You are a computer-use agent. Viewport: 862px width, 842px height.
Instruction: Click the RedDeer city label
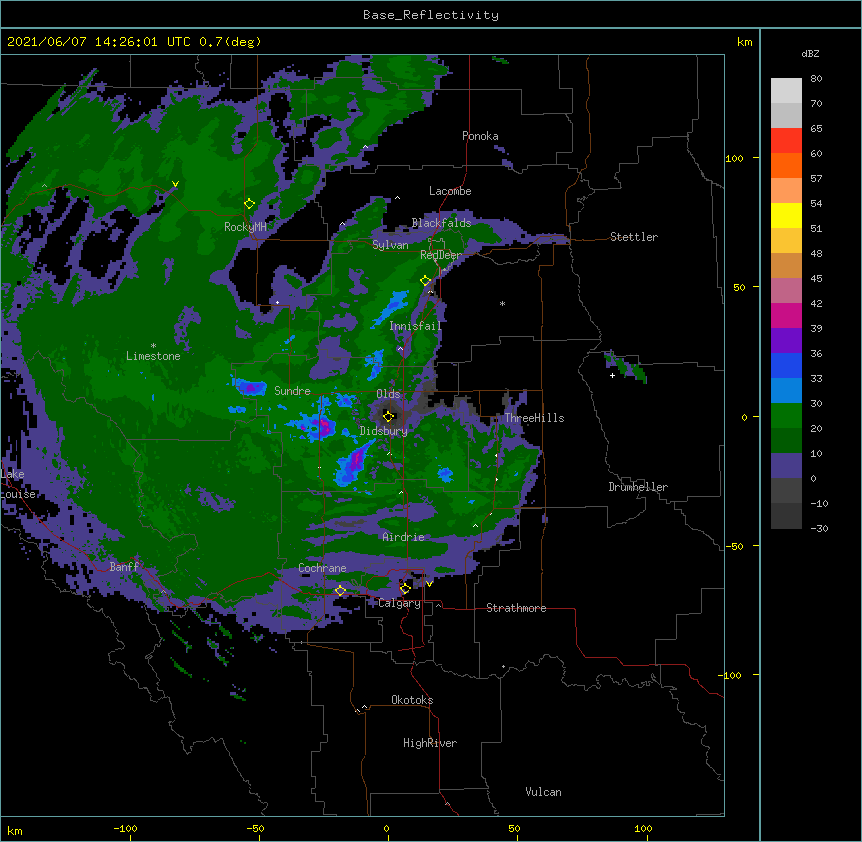coord(440,255)
